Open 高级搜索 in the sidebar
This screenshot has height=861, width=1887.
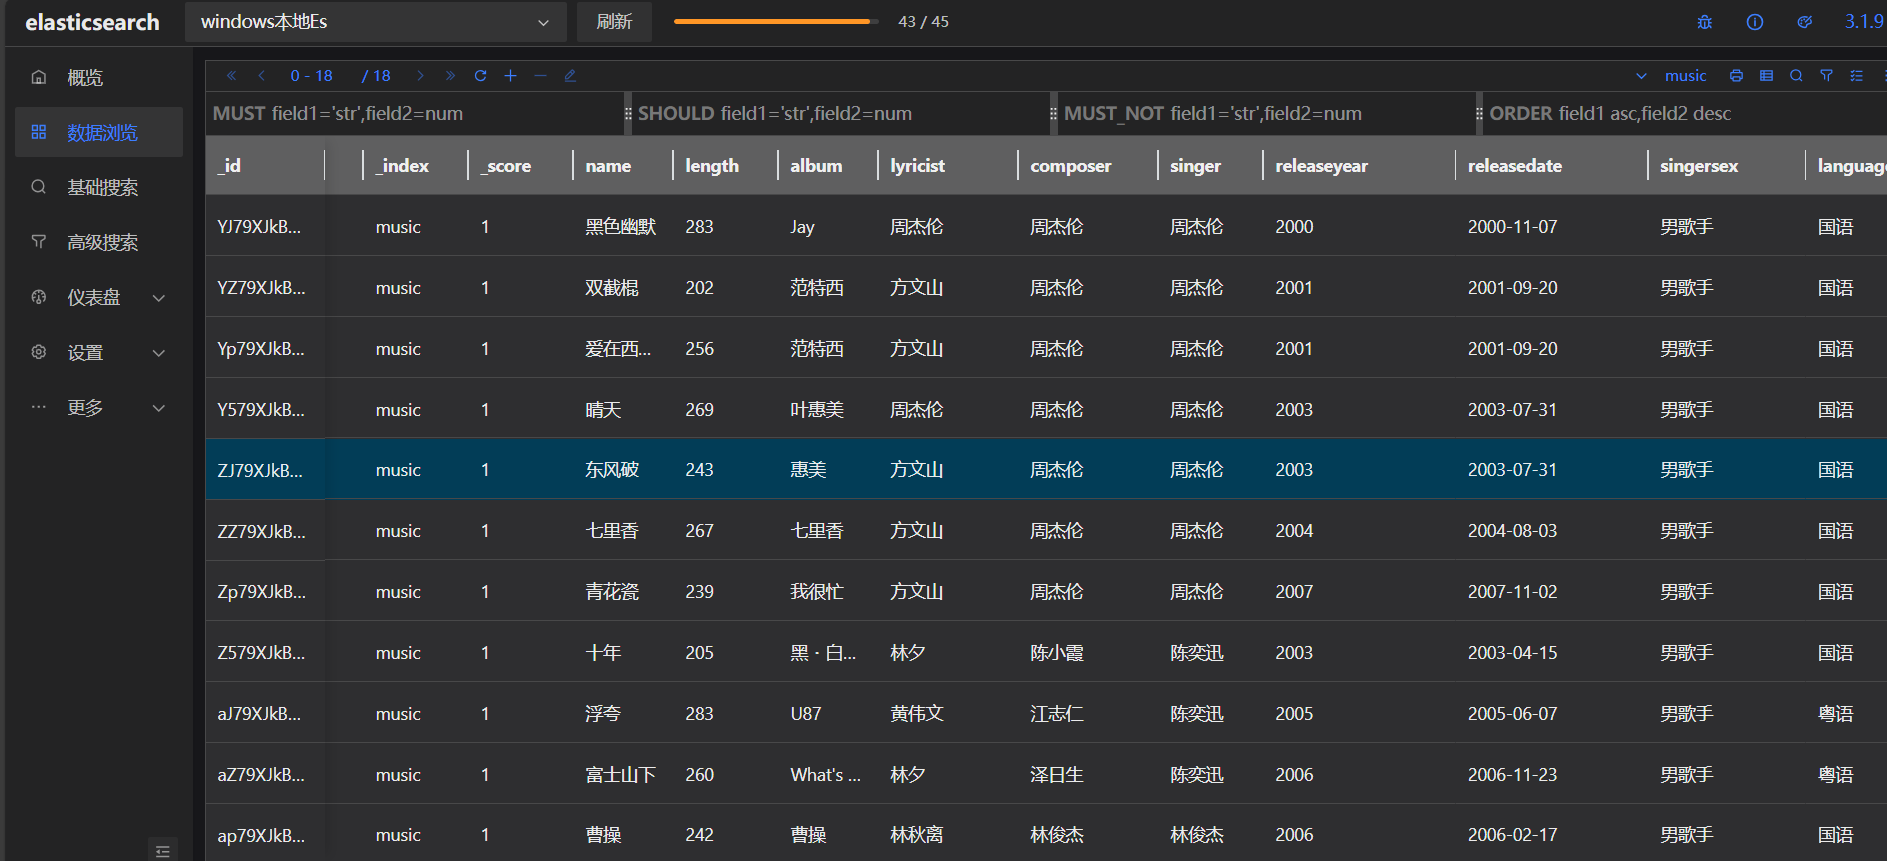tap(99, 242)
